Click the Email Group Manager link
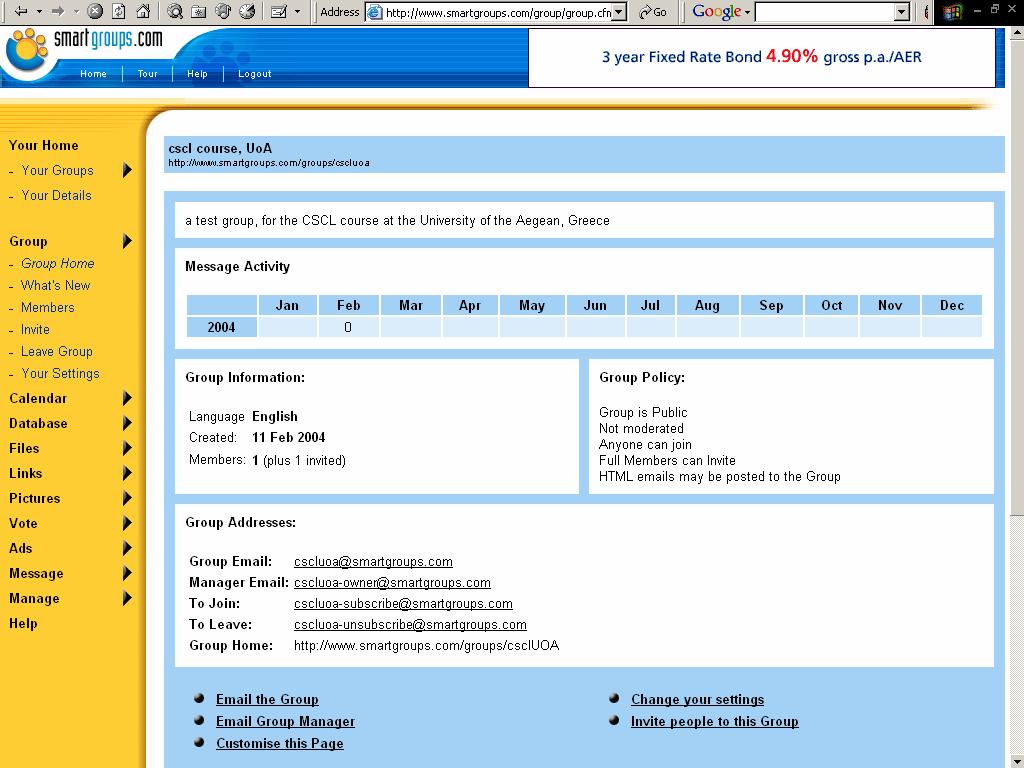1024x768 pixels. click(x=285, y=722)
